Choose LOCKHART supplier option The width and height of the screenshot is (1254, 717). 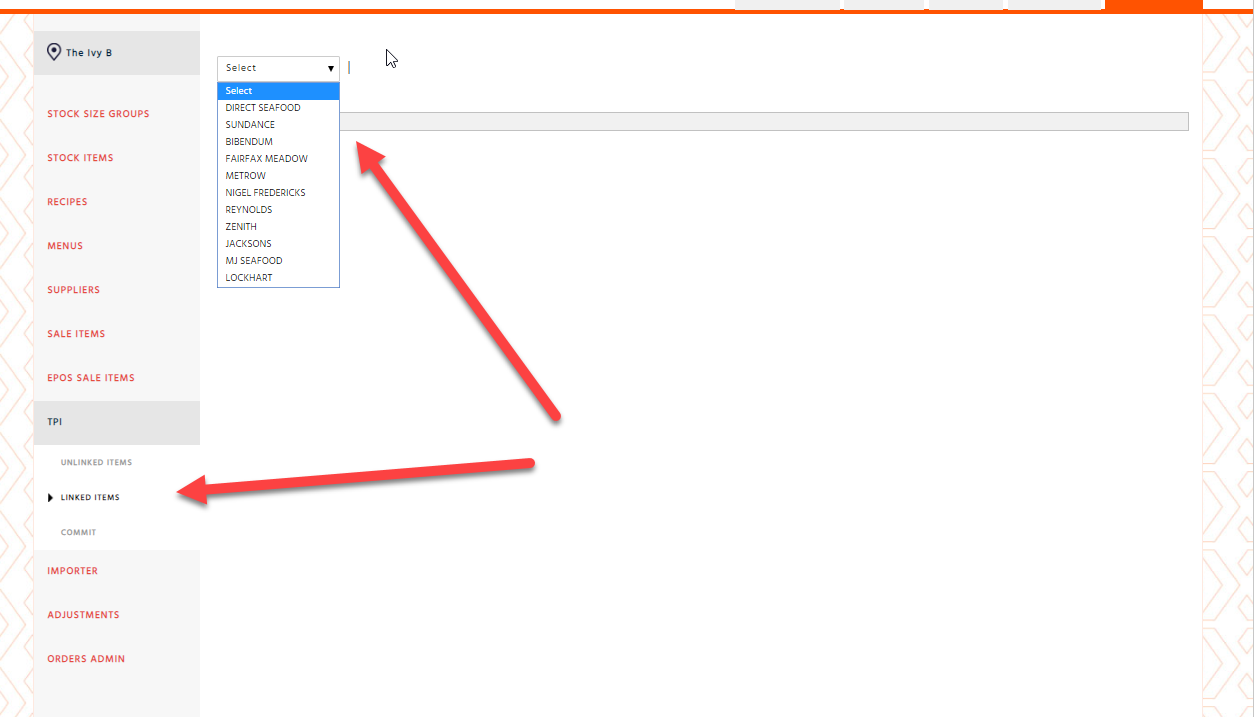(x=278, y=278)
